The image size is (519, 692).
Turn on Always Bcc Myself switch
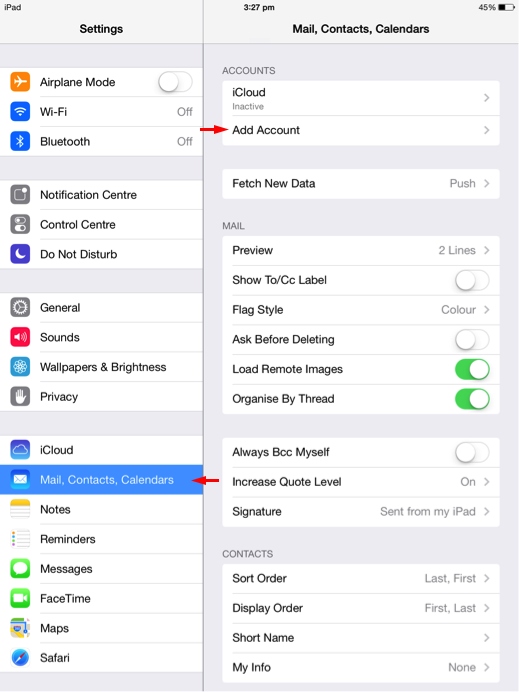point(472,452)
